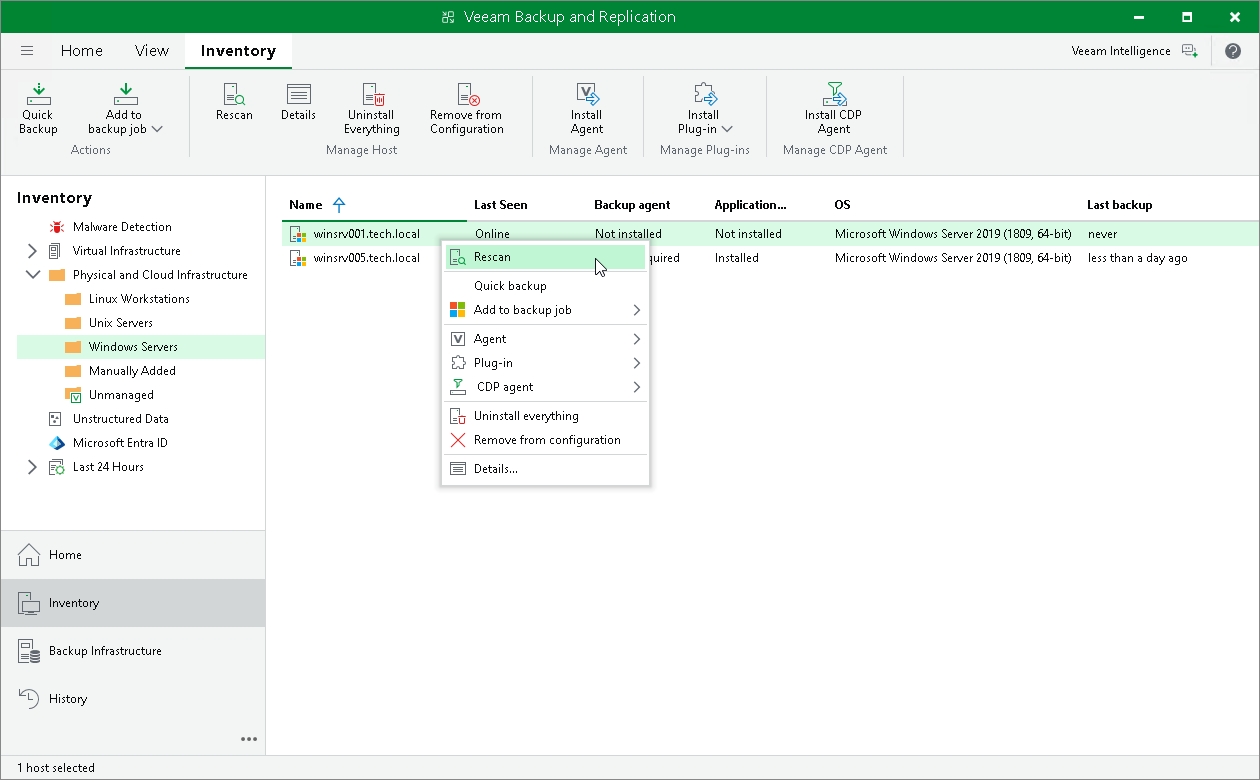
Task: Open the History view
Action: (x=133, y=699)
